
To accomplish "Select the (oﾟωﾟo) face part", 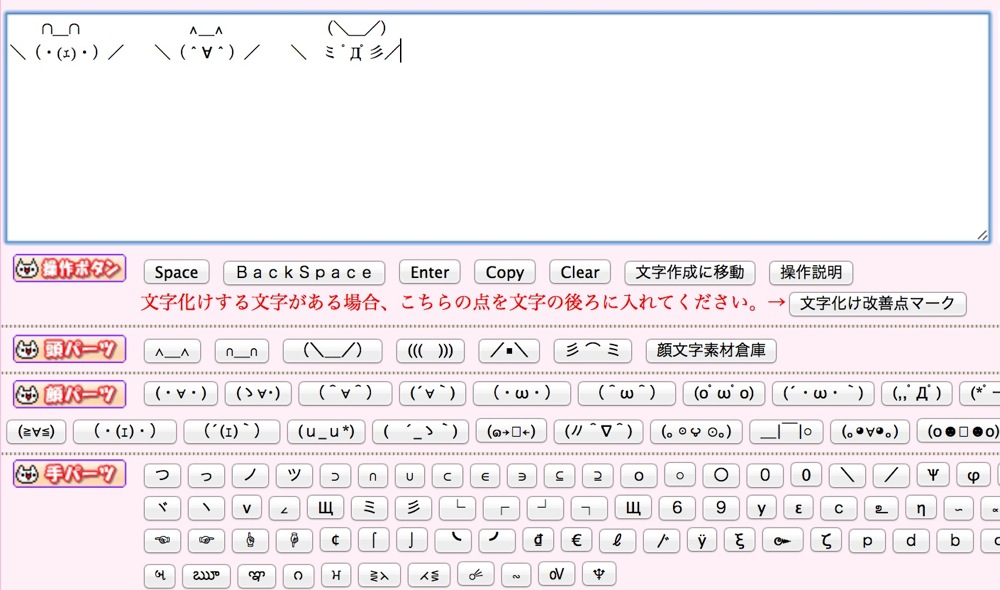I will click(723, 394).
